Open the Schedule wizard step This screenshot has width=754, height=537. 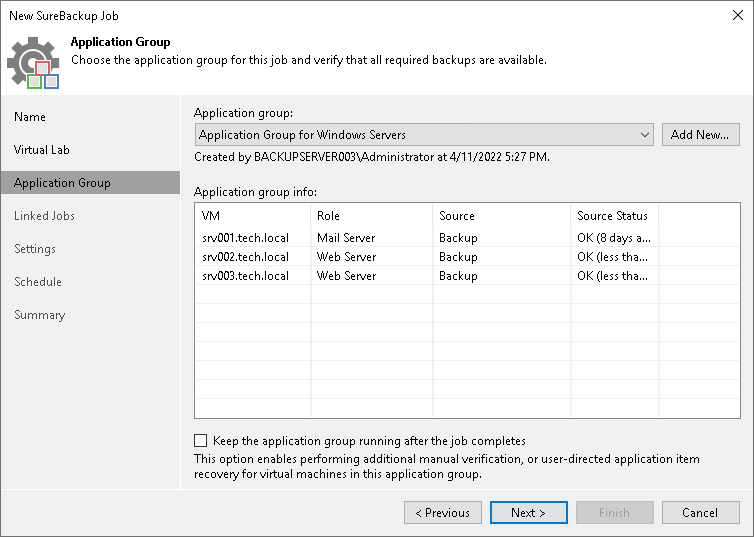(x=38, y=282)
